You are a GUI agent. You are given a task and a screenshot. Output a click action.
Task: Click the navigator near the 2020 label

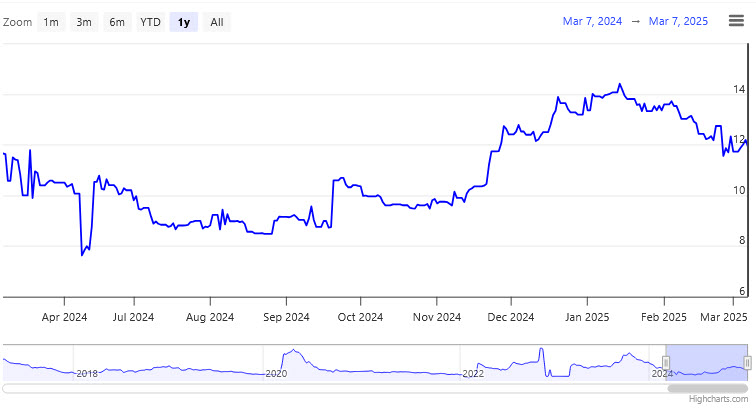coord(276,372)
